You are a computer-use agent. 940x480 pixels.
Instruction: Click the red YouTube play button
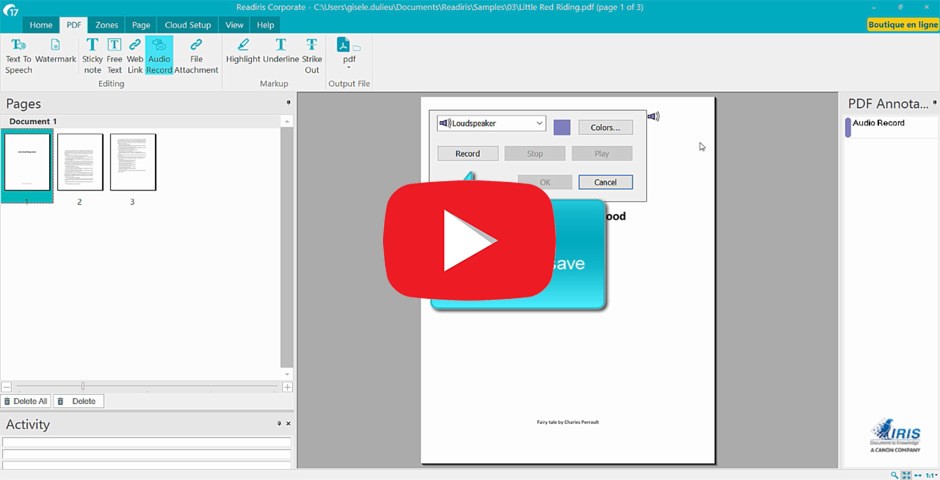point(469,240)
